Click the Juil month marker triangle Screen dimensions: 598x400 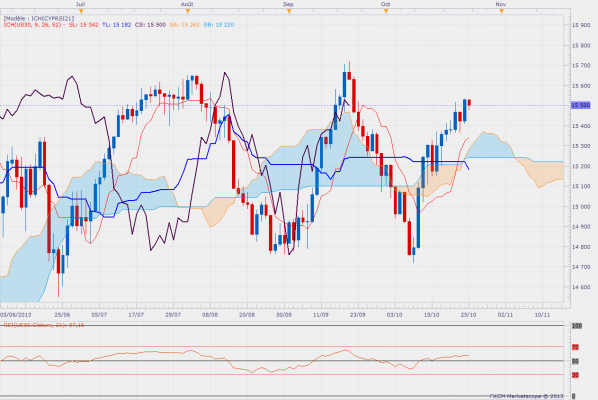(81, 11)
